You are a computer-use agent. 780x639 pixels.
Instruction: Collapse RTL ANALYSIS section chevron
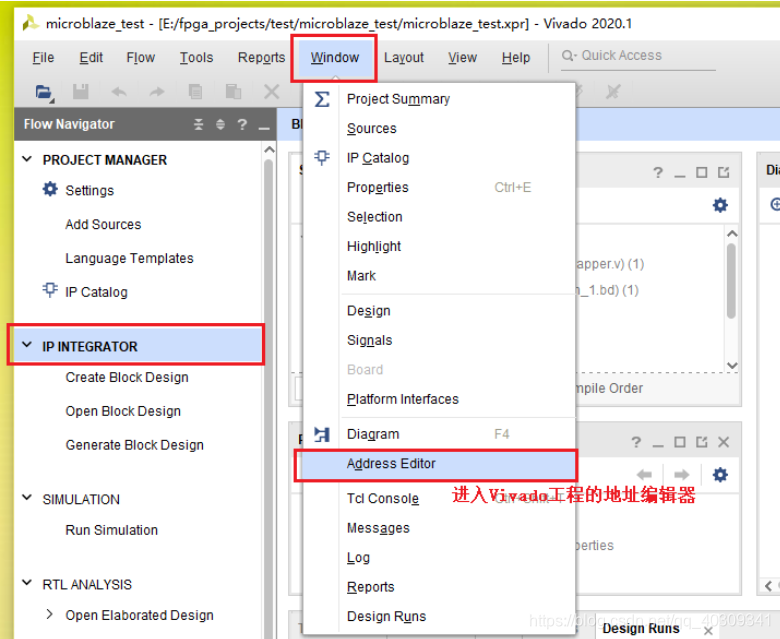point(27,582)
